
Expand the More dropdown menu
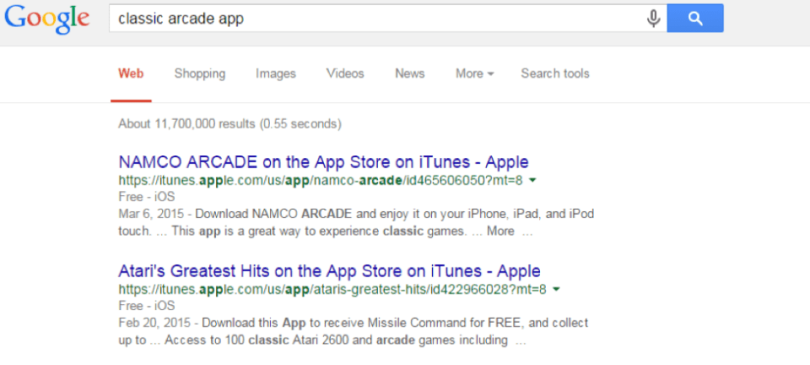pyautogui.click(x=474, y=74)
